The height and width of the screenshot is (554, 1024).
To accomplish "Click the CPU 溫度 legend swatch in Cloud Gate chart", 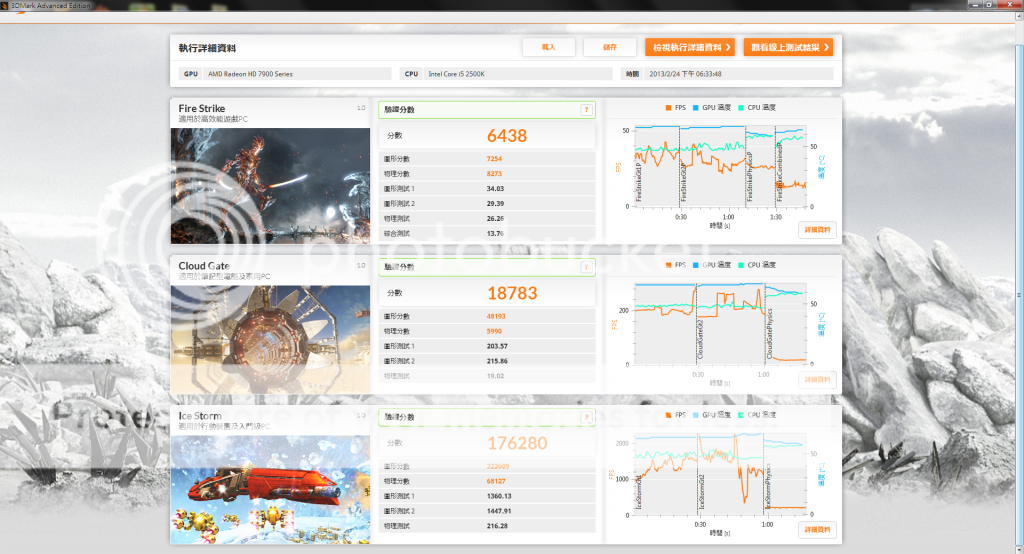I will pos(741,265).
